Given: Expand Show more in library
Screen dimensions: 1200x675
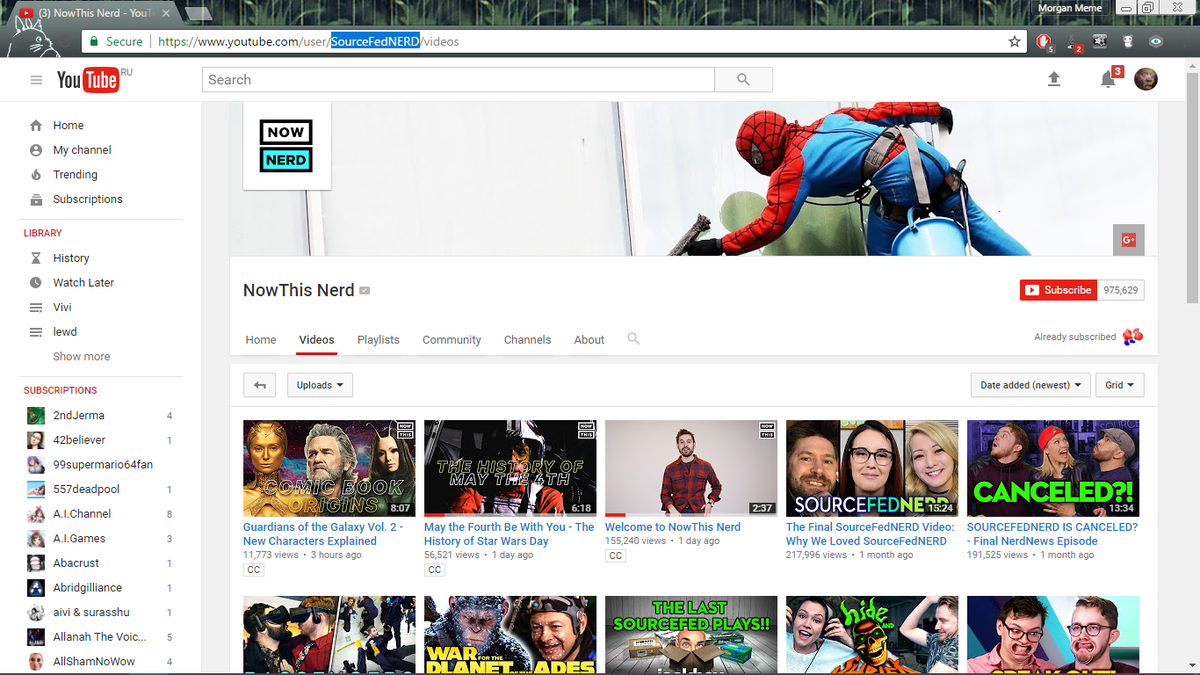Looking at the screenshot, I should 82,357.
